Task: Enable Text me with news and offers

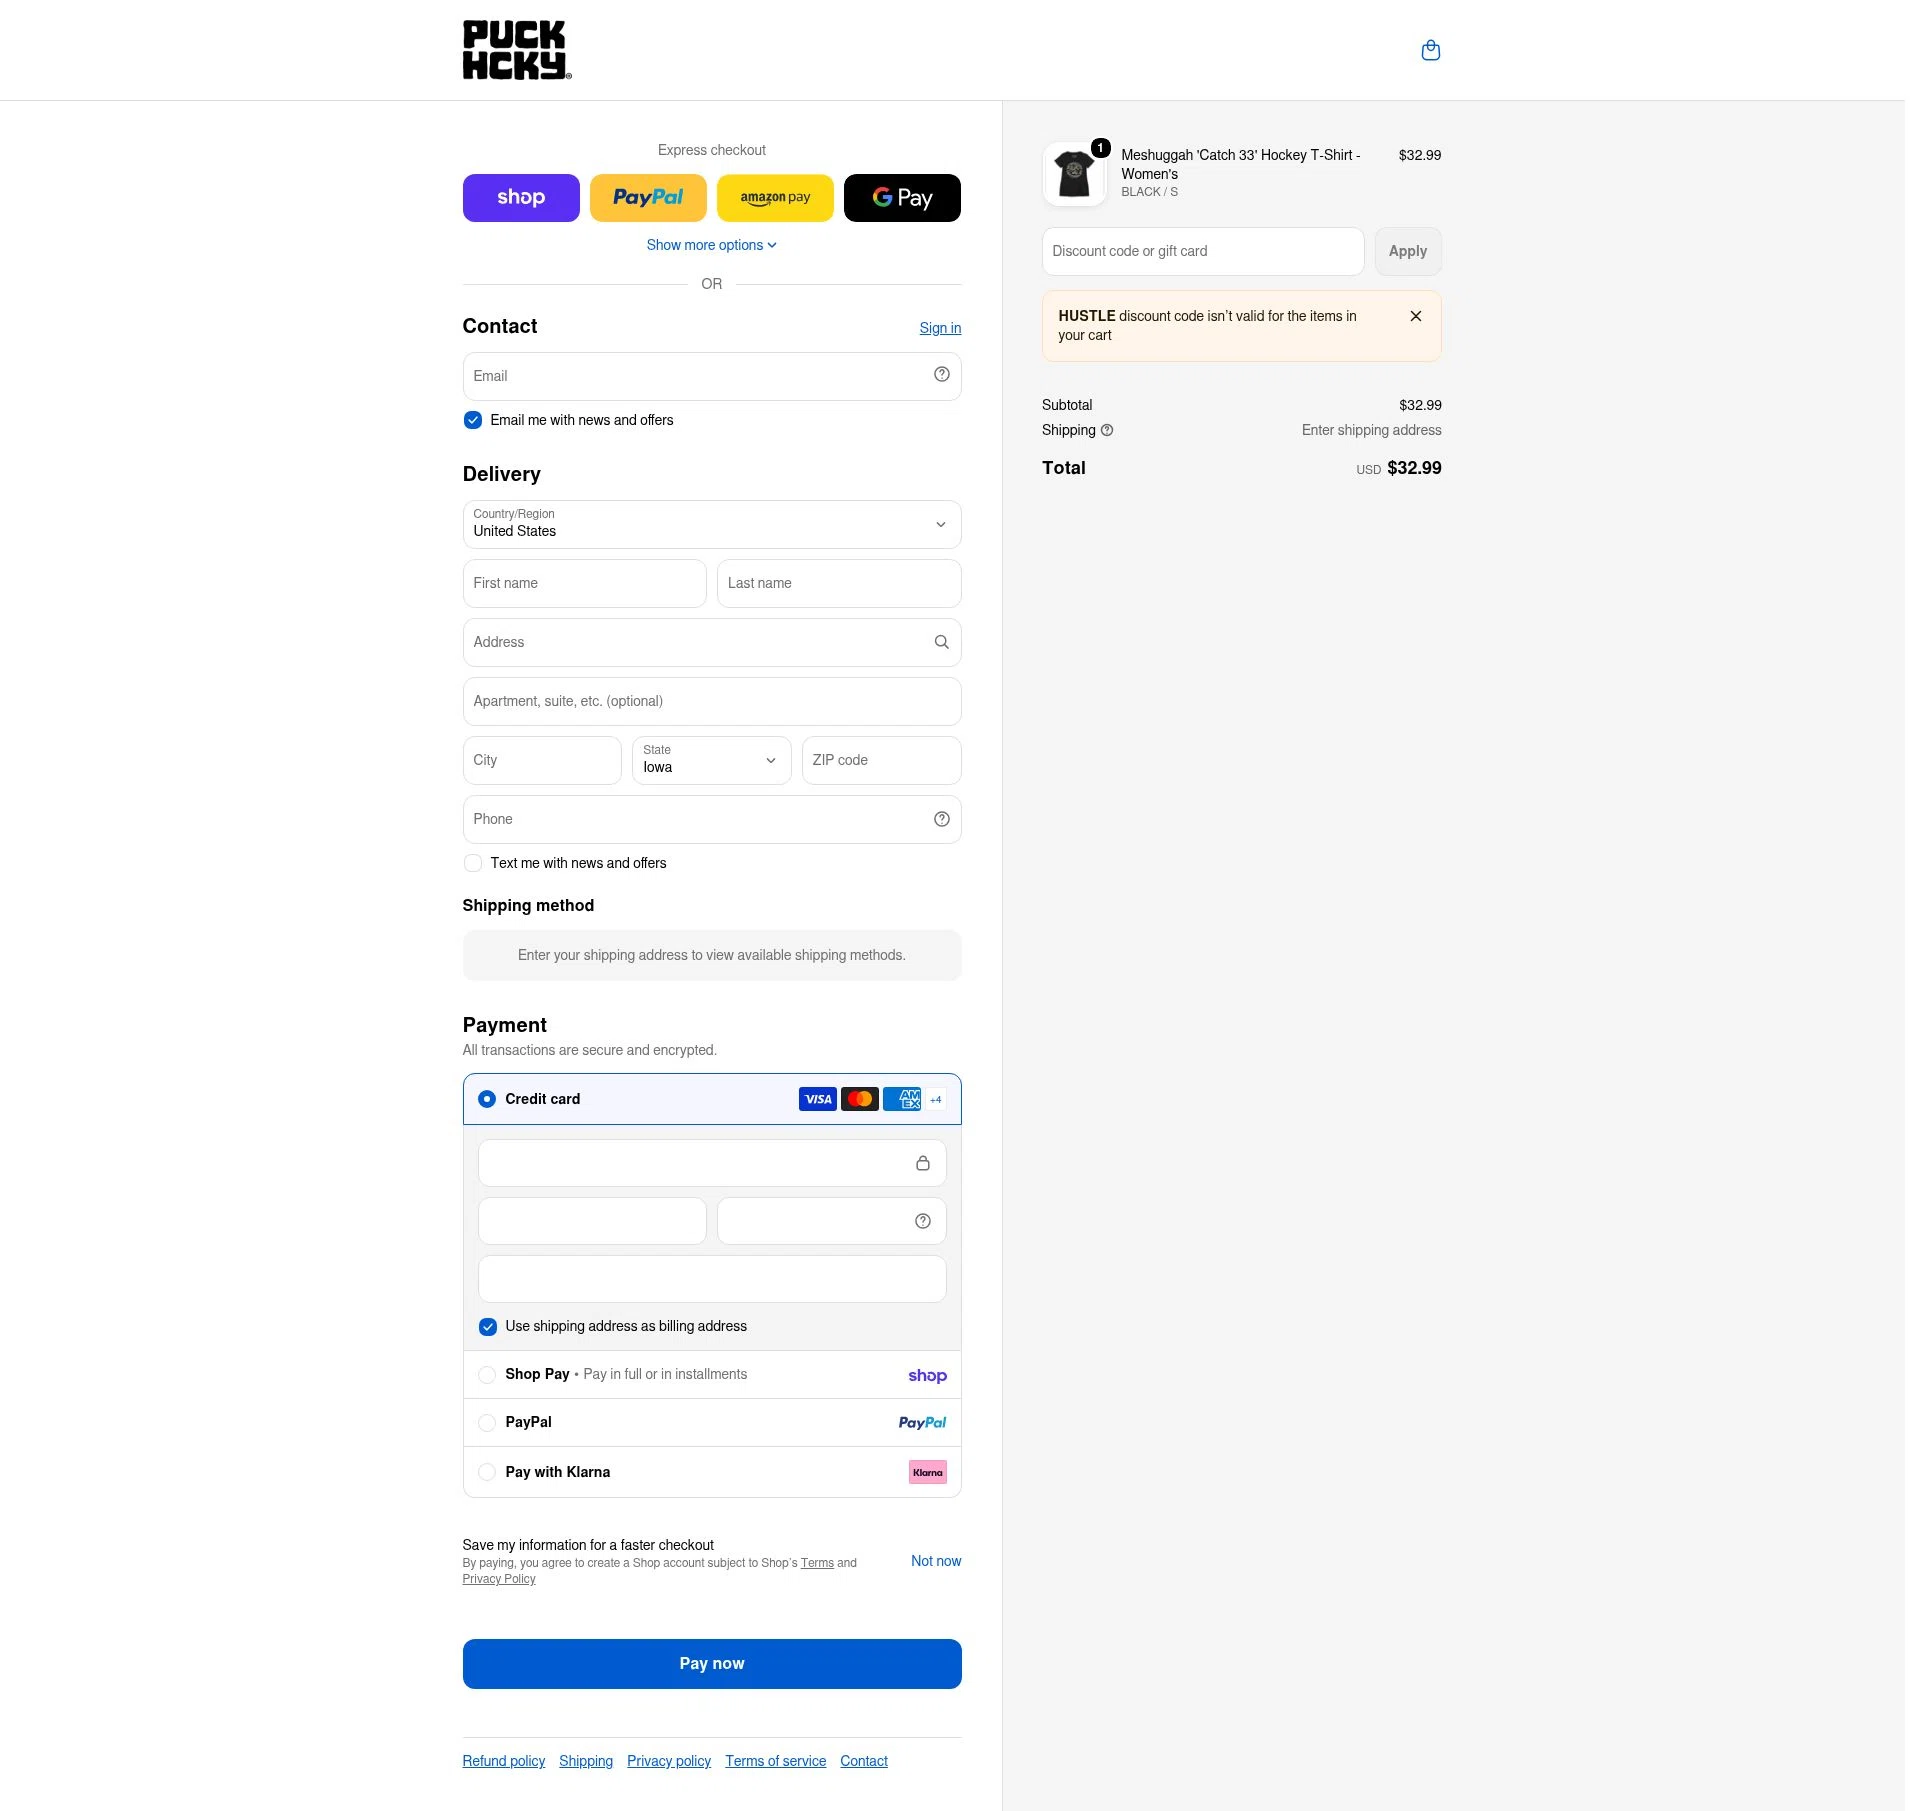Action: 473,863
